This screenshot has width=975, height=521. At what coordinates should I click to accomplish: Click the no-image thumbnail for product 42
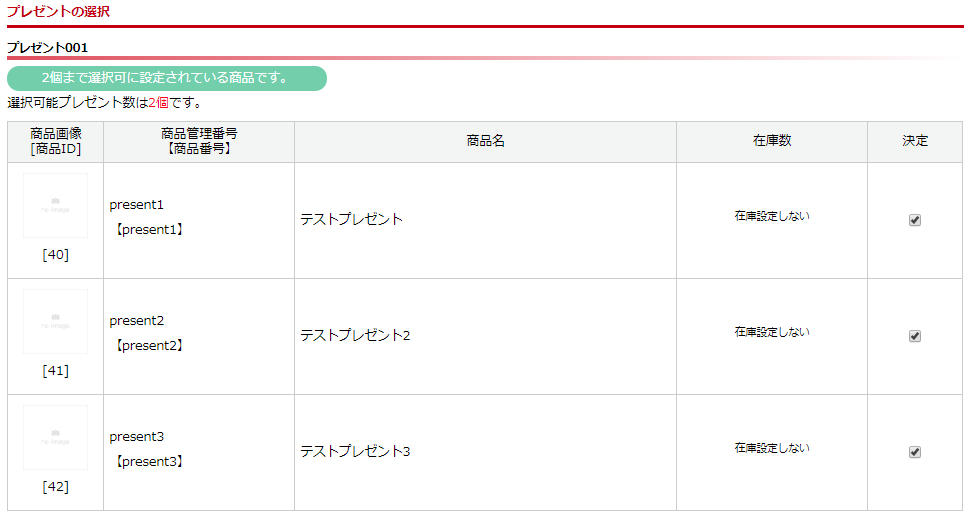click(x=55, y=438)
